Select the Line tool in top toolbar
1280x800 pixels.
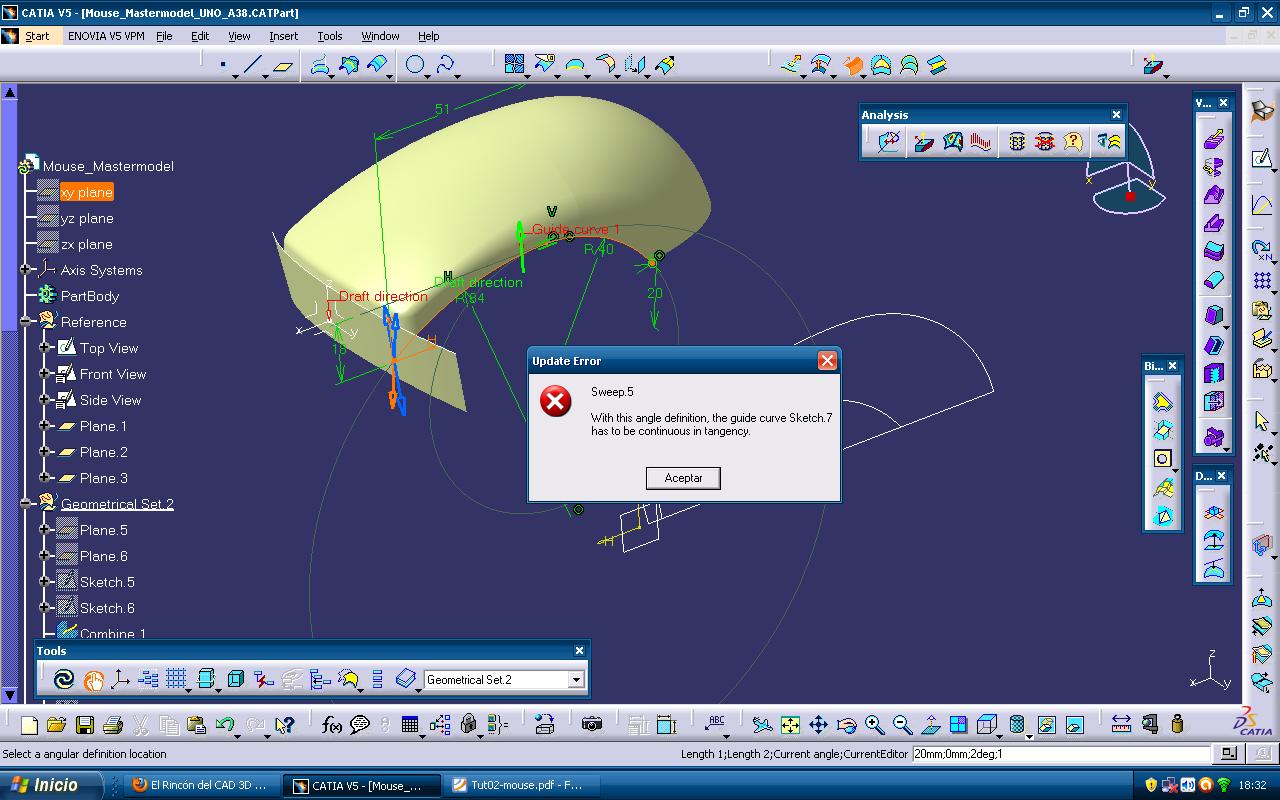click(x=253, y=66)
